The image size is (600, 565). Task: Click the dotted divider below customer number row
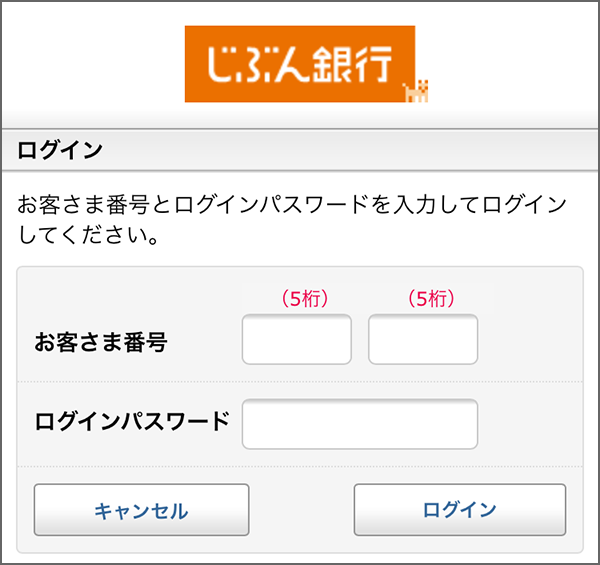(x=300, y=381)
